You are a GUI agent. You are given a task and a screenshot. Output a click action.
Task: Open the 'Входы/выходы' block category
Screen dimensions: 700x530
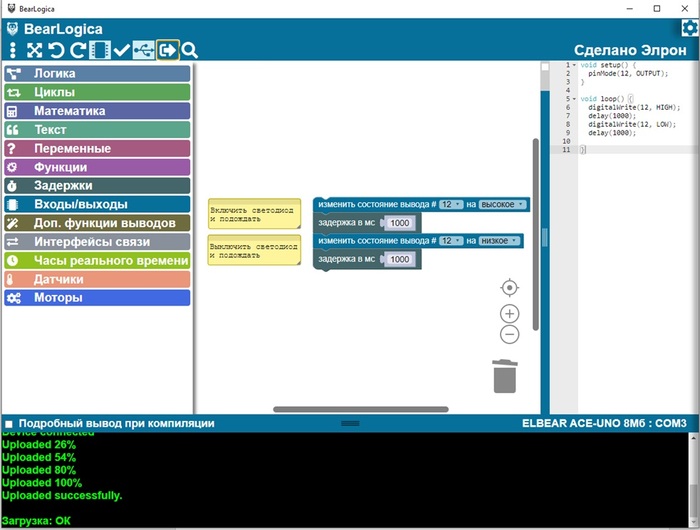(97, 204)
